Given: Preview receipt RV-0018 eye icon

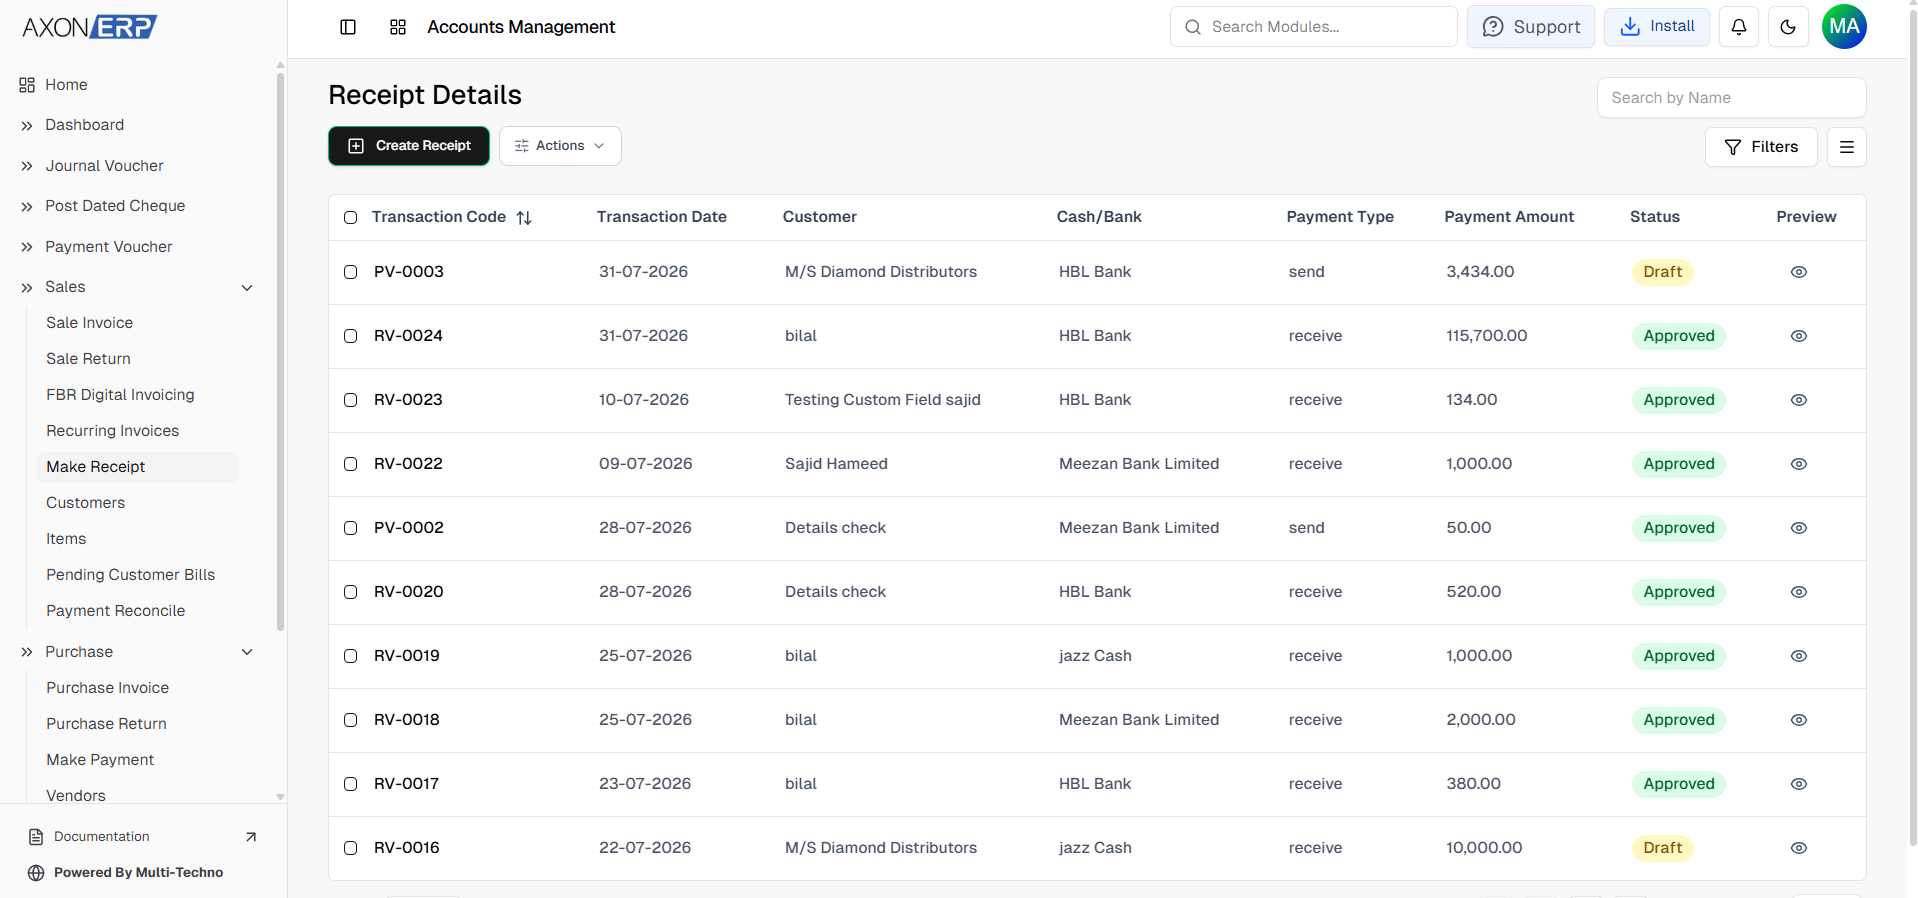Looking at the screenshot, I should pos(1799,720).
